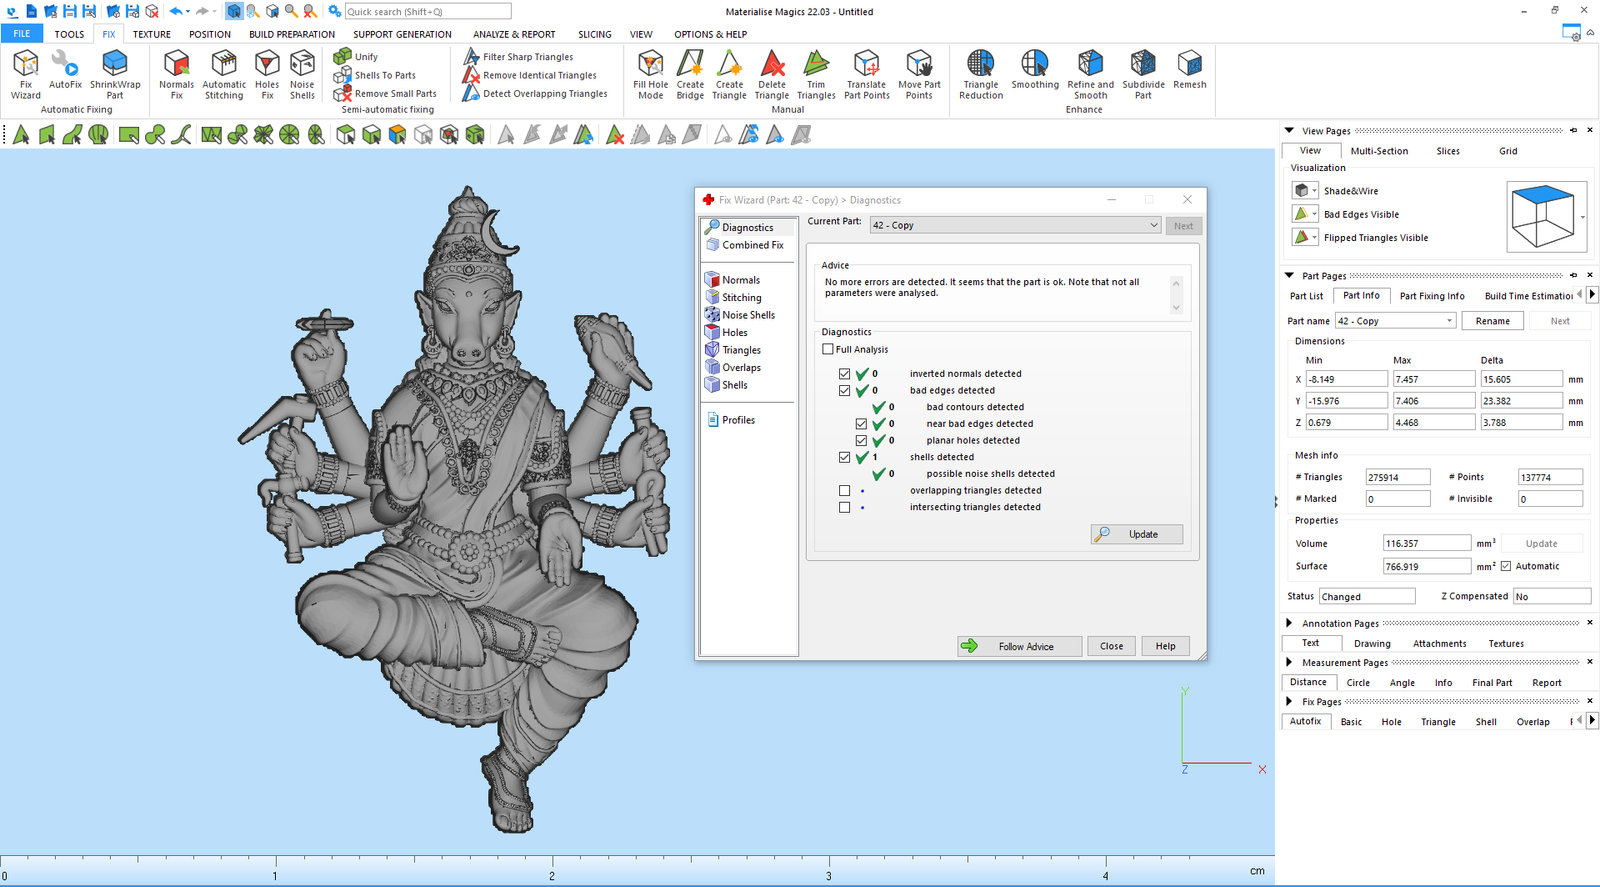Viewport: 1600px width, 887px height.
Task: Click the Follow Advice button
Action: (x=1019, y=646)
